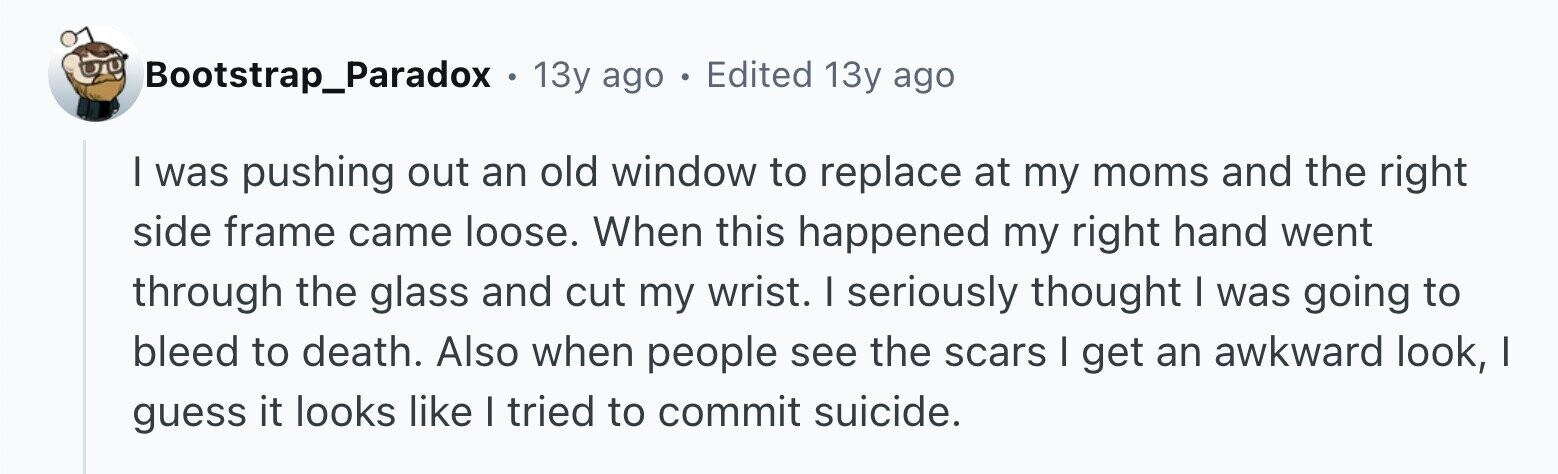Screen dimensions: 1558x474
Task: Open Bootstrap_Paradox's avatar image
Action: [x=96, y=75]
